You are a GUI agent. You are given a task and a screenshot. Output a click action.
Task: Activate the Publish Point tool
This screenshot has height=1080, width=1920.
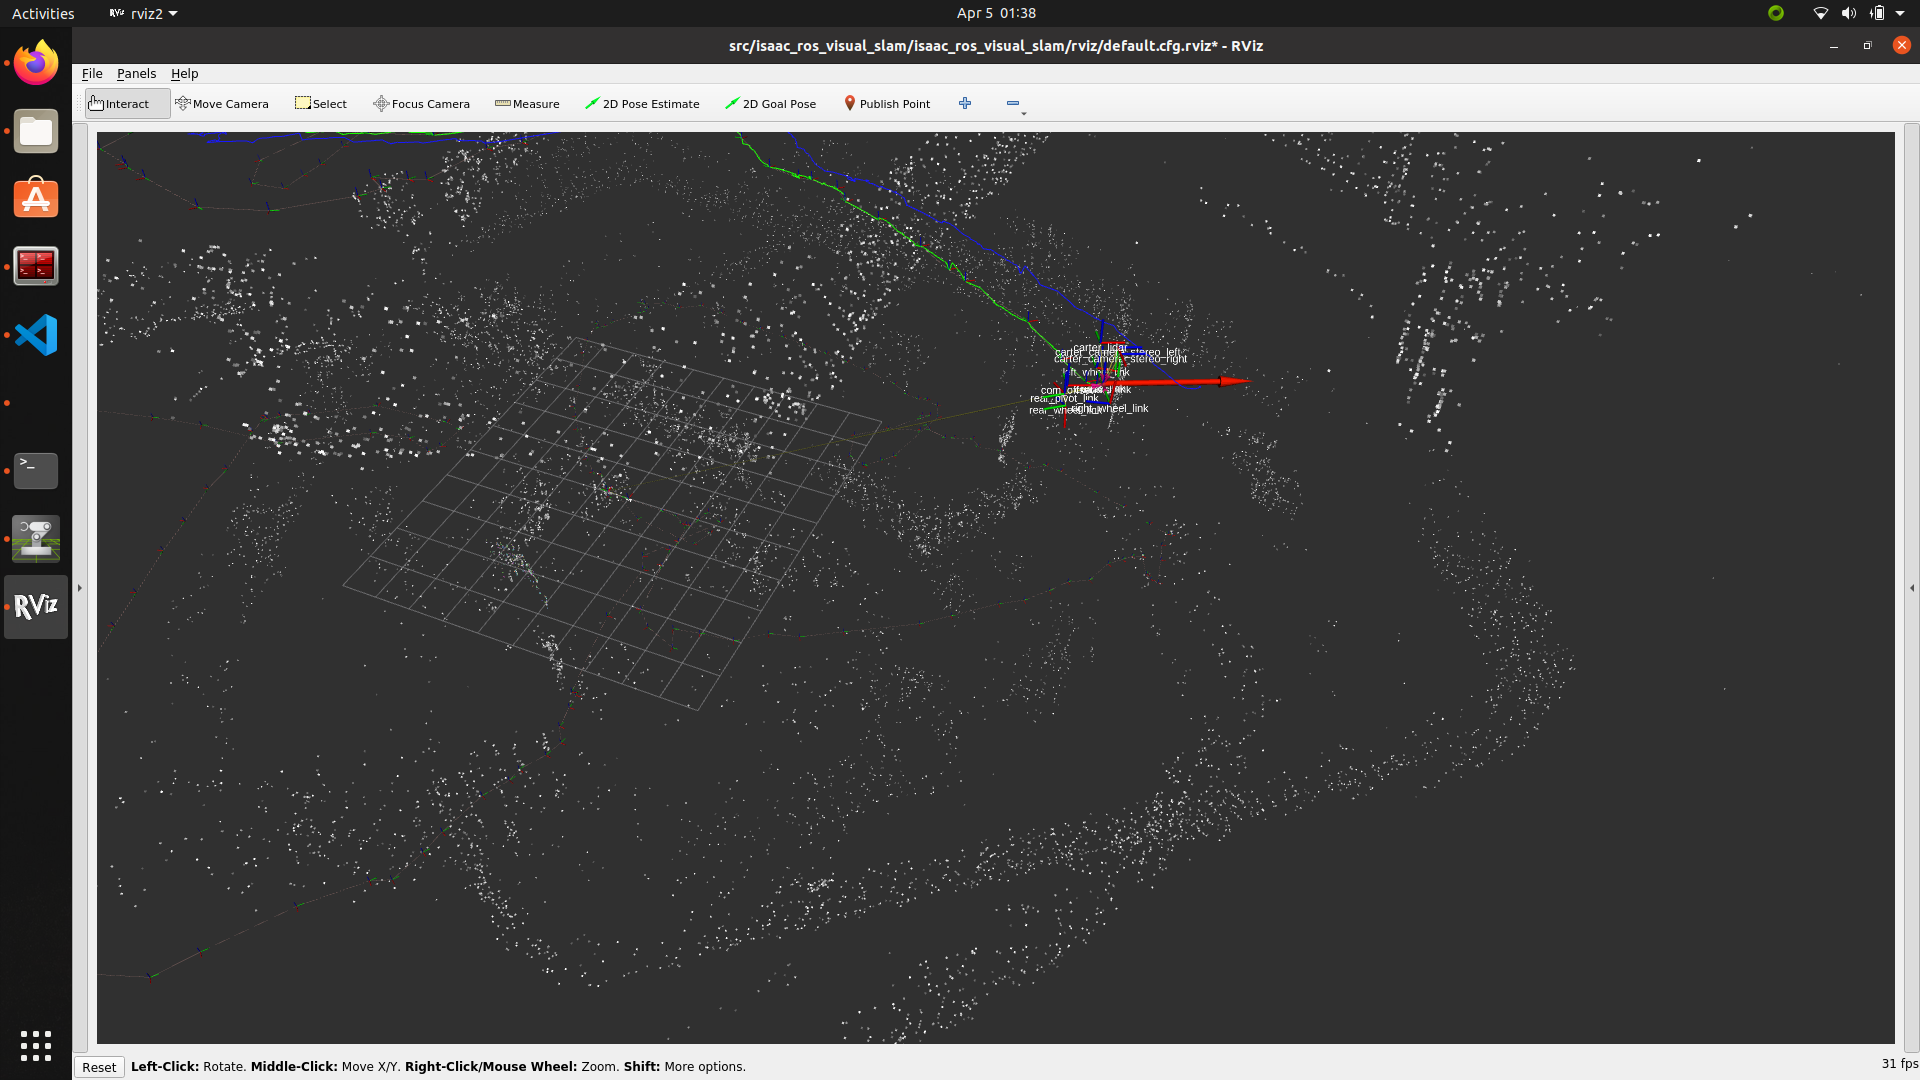tap(886, 103)
